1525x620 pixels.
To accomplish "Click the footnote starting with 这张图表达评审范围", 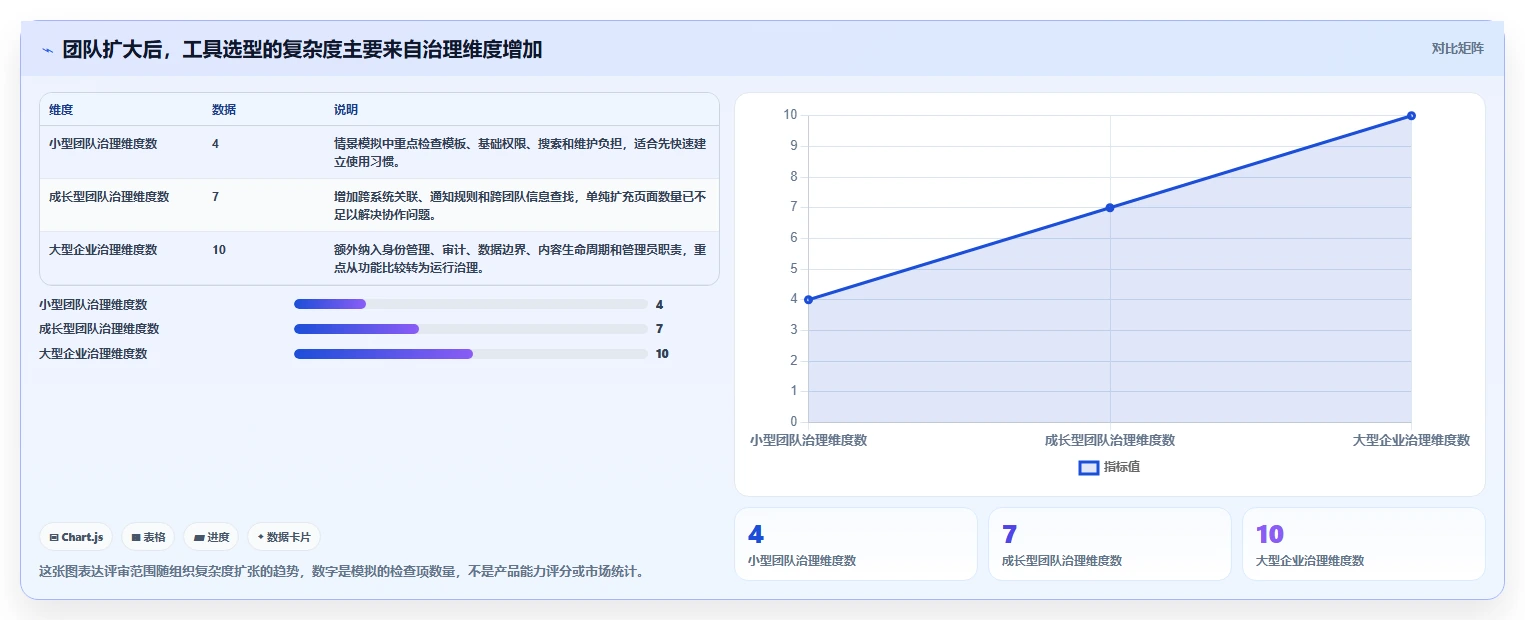I will (341, 572).
